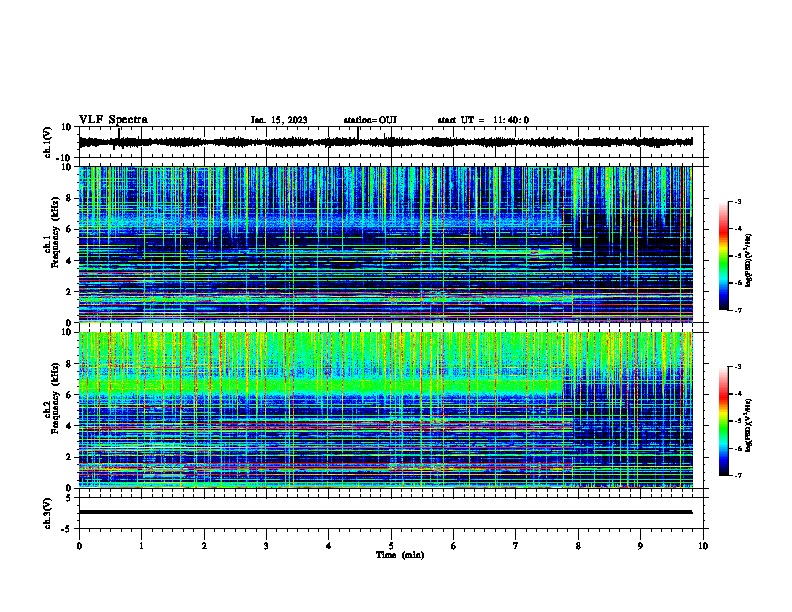Click the ch.1 spectrogram color scale bar
Viewport: 792px width, 612px height.
[724, 256]
